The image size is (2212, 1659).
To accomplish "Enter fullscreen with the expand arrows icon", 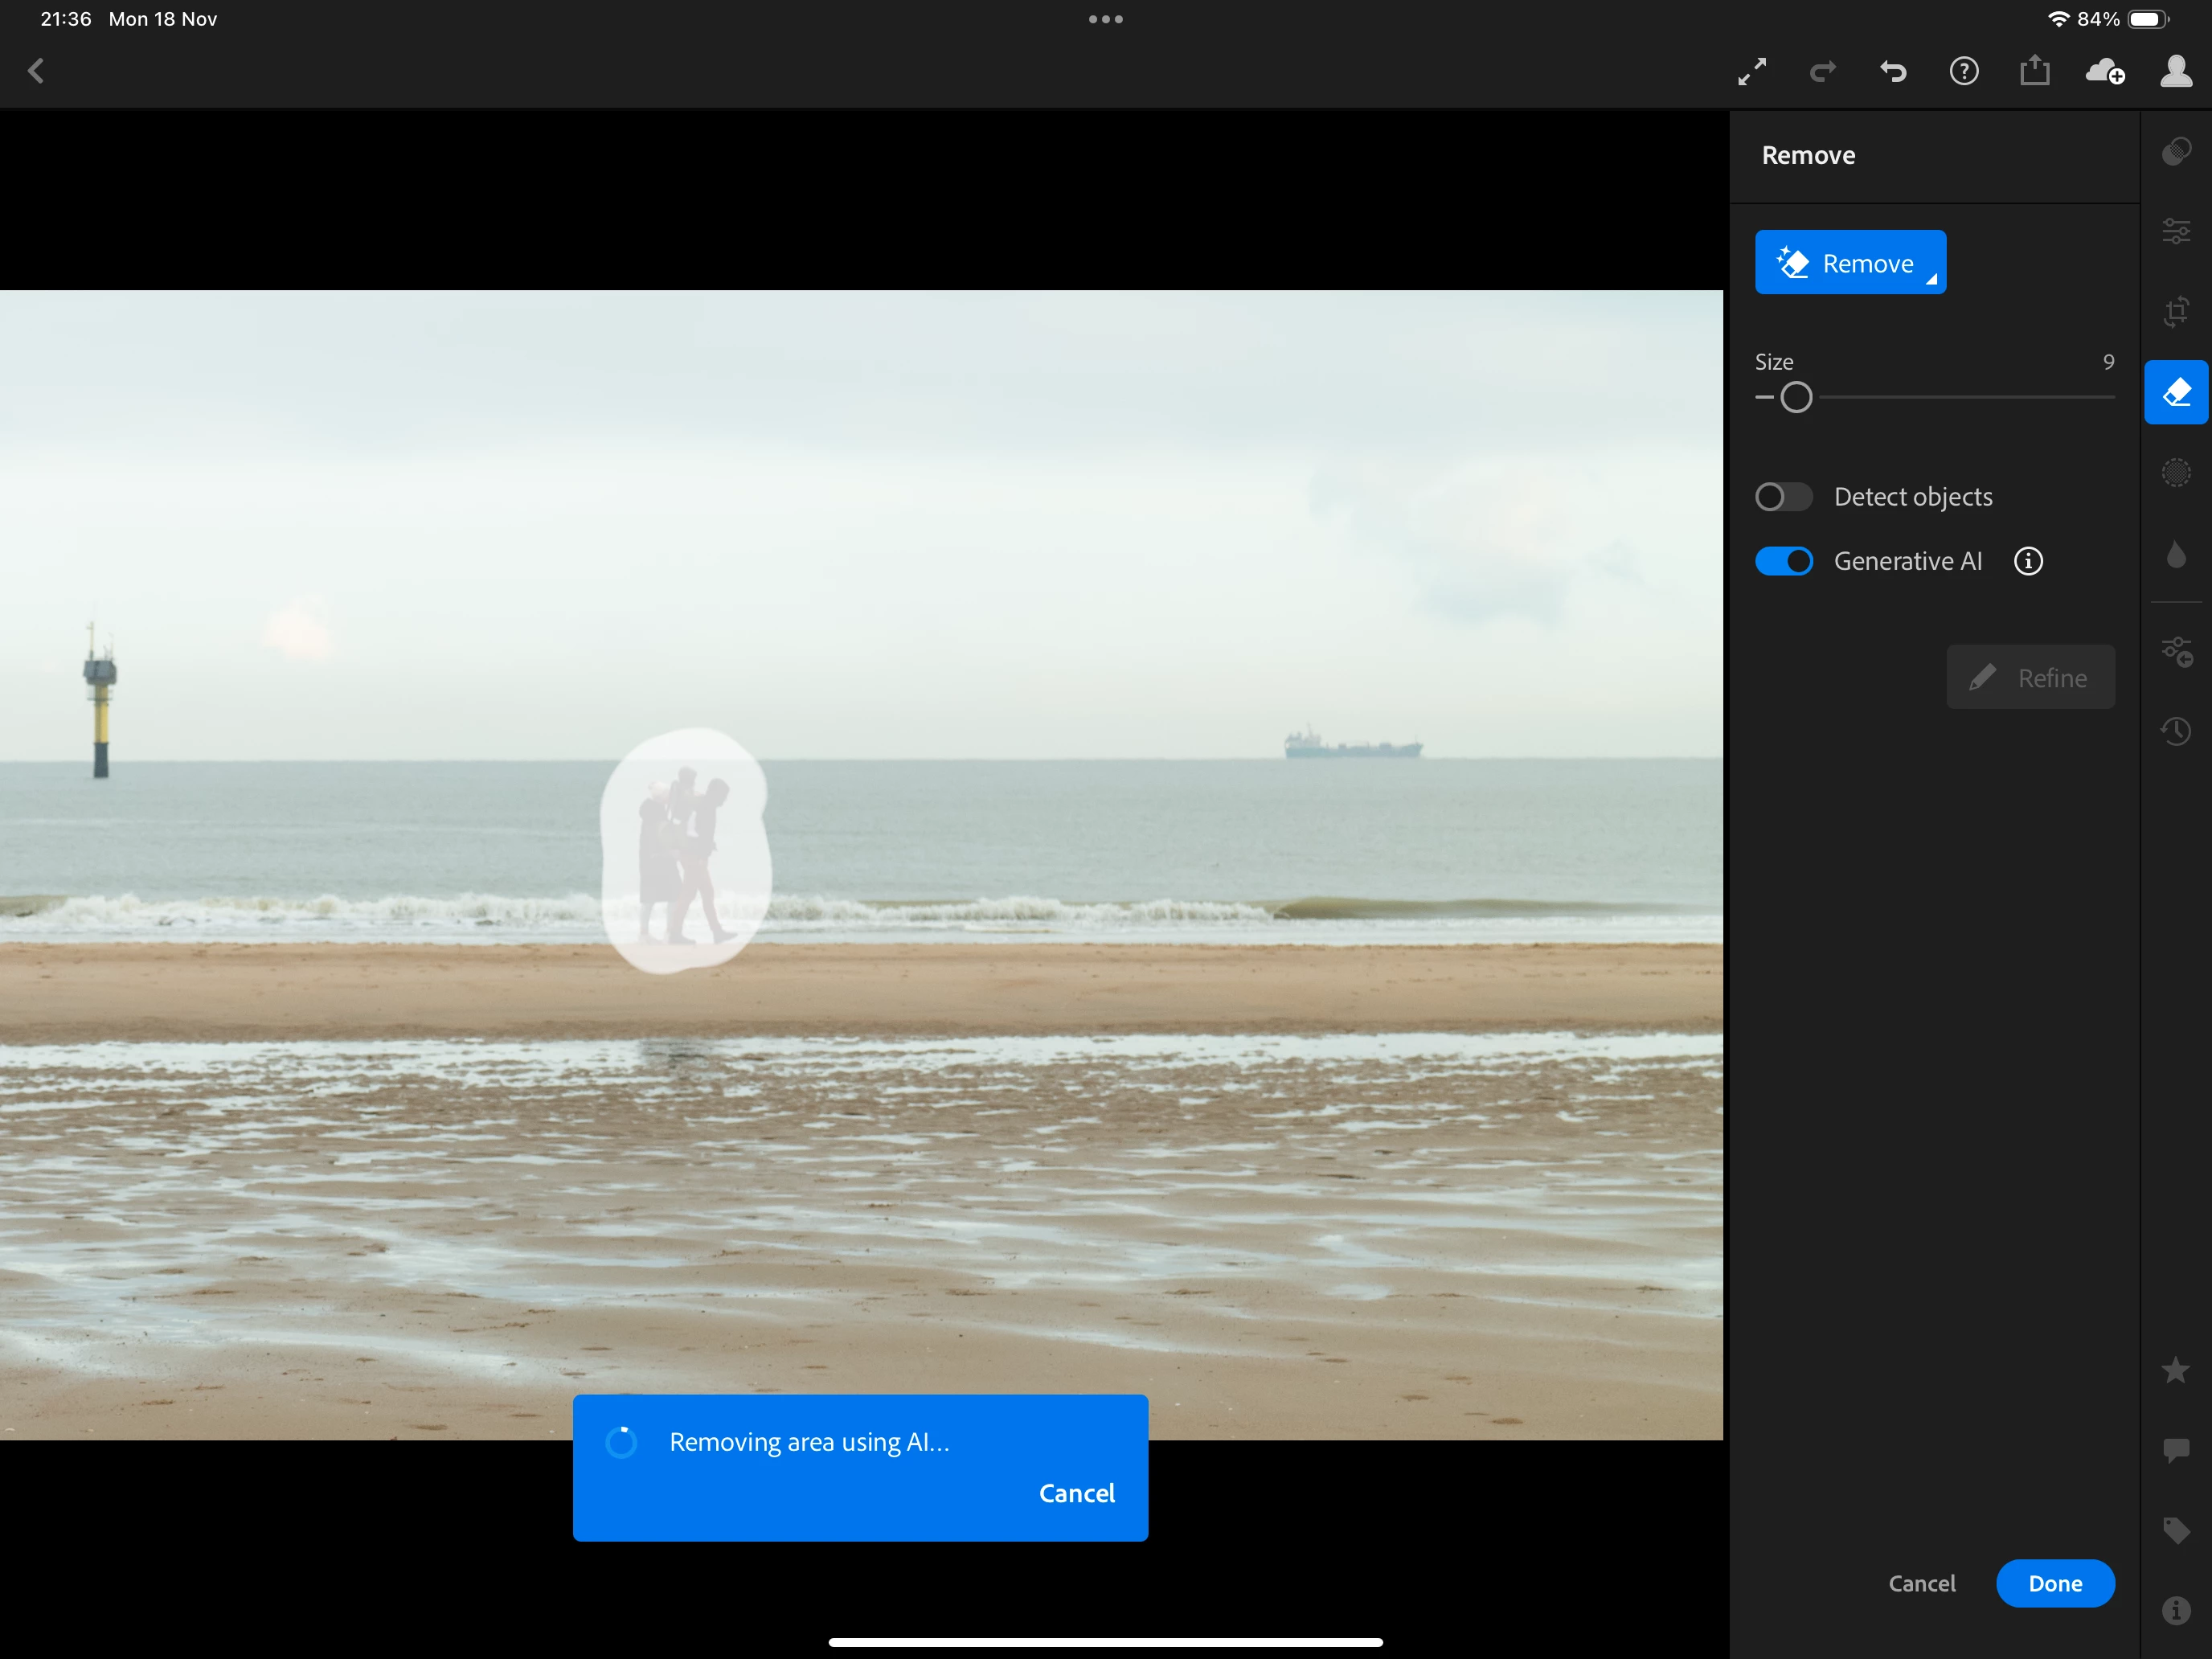I will [x=1752, y=71].
